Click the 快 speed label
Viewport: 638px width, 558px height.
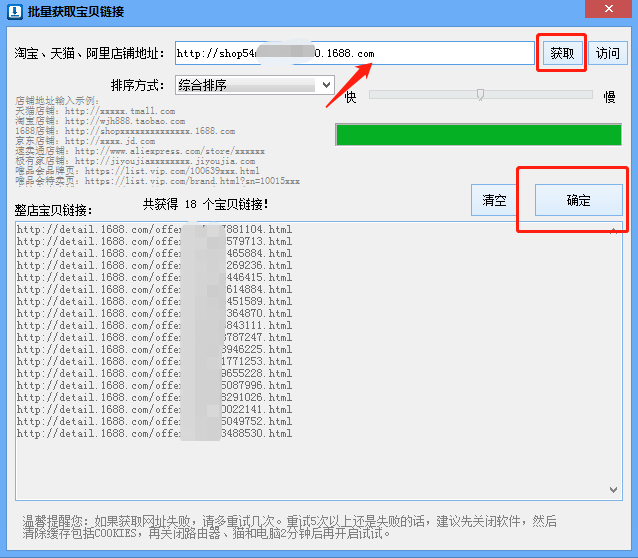click(350, 97)
